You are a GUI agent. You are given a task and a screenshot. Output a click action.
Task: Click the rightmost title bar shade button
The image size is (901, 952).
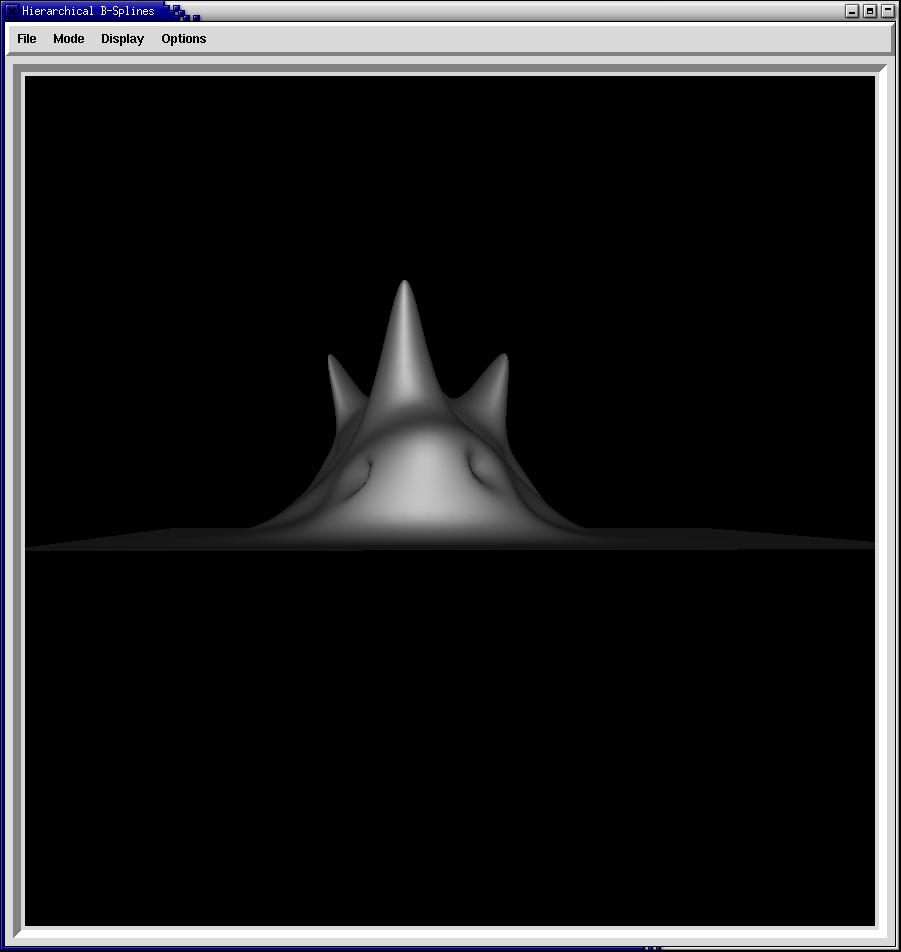(x=887, y=11)
